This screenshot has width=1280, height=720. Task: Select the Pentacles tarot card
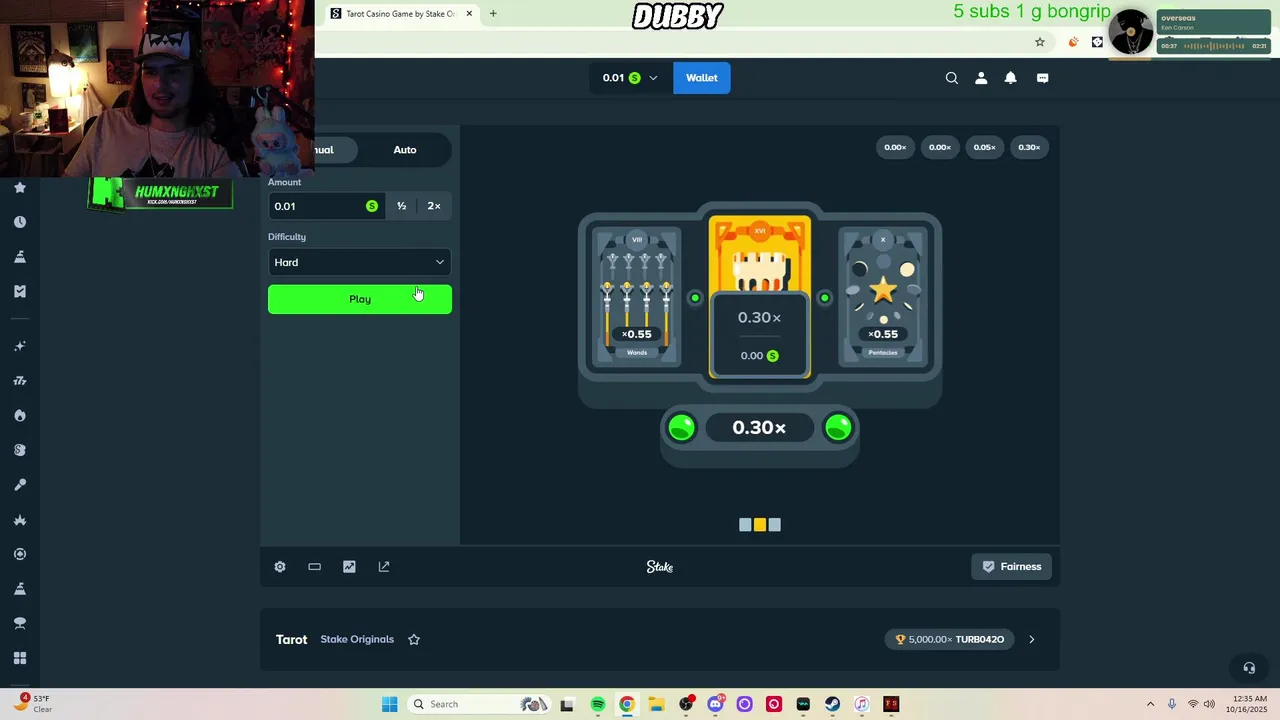[x=883, y=298]
